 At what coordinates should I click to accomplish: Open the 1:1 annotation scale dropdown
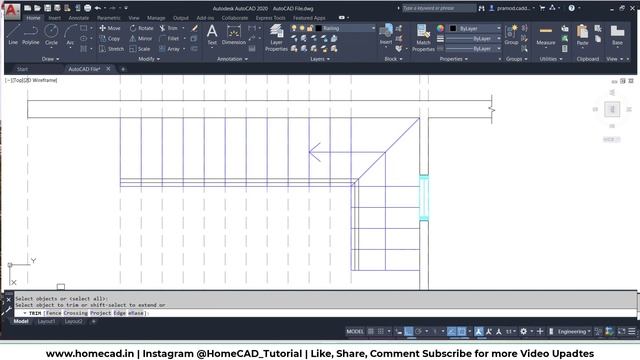point(511,331)
